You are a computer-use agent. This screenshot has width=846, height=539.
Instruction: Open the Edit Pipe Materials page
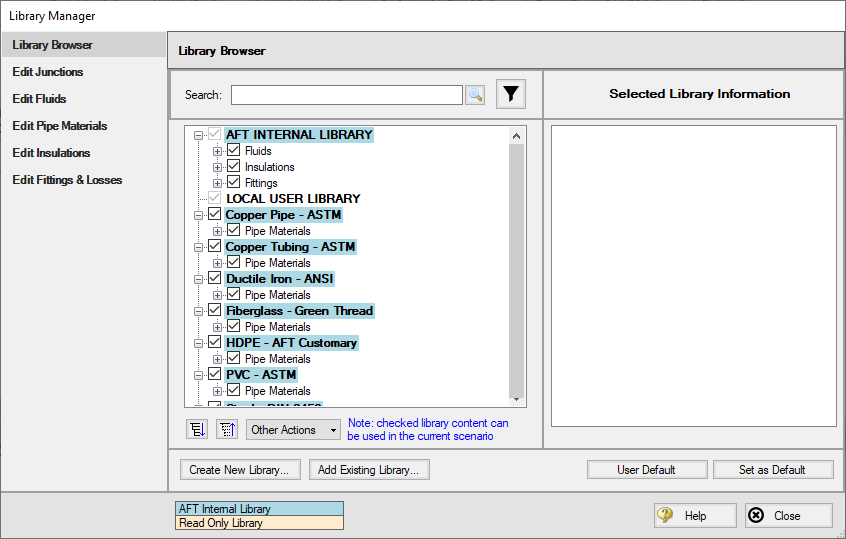tap(60, 126)
